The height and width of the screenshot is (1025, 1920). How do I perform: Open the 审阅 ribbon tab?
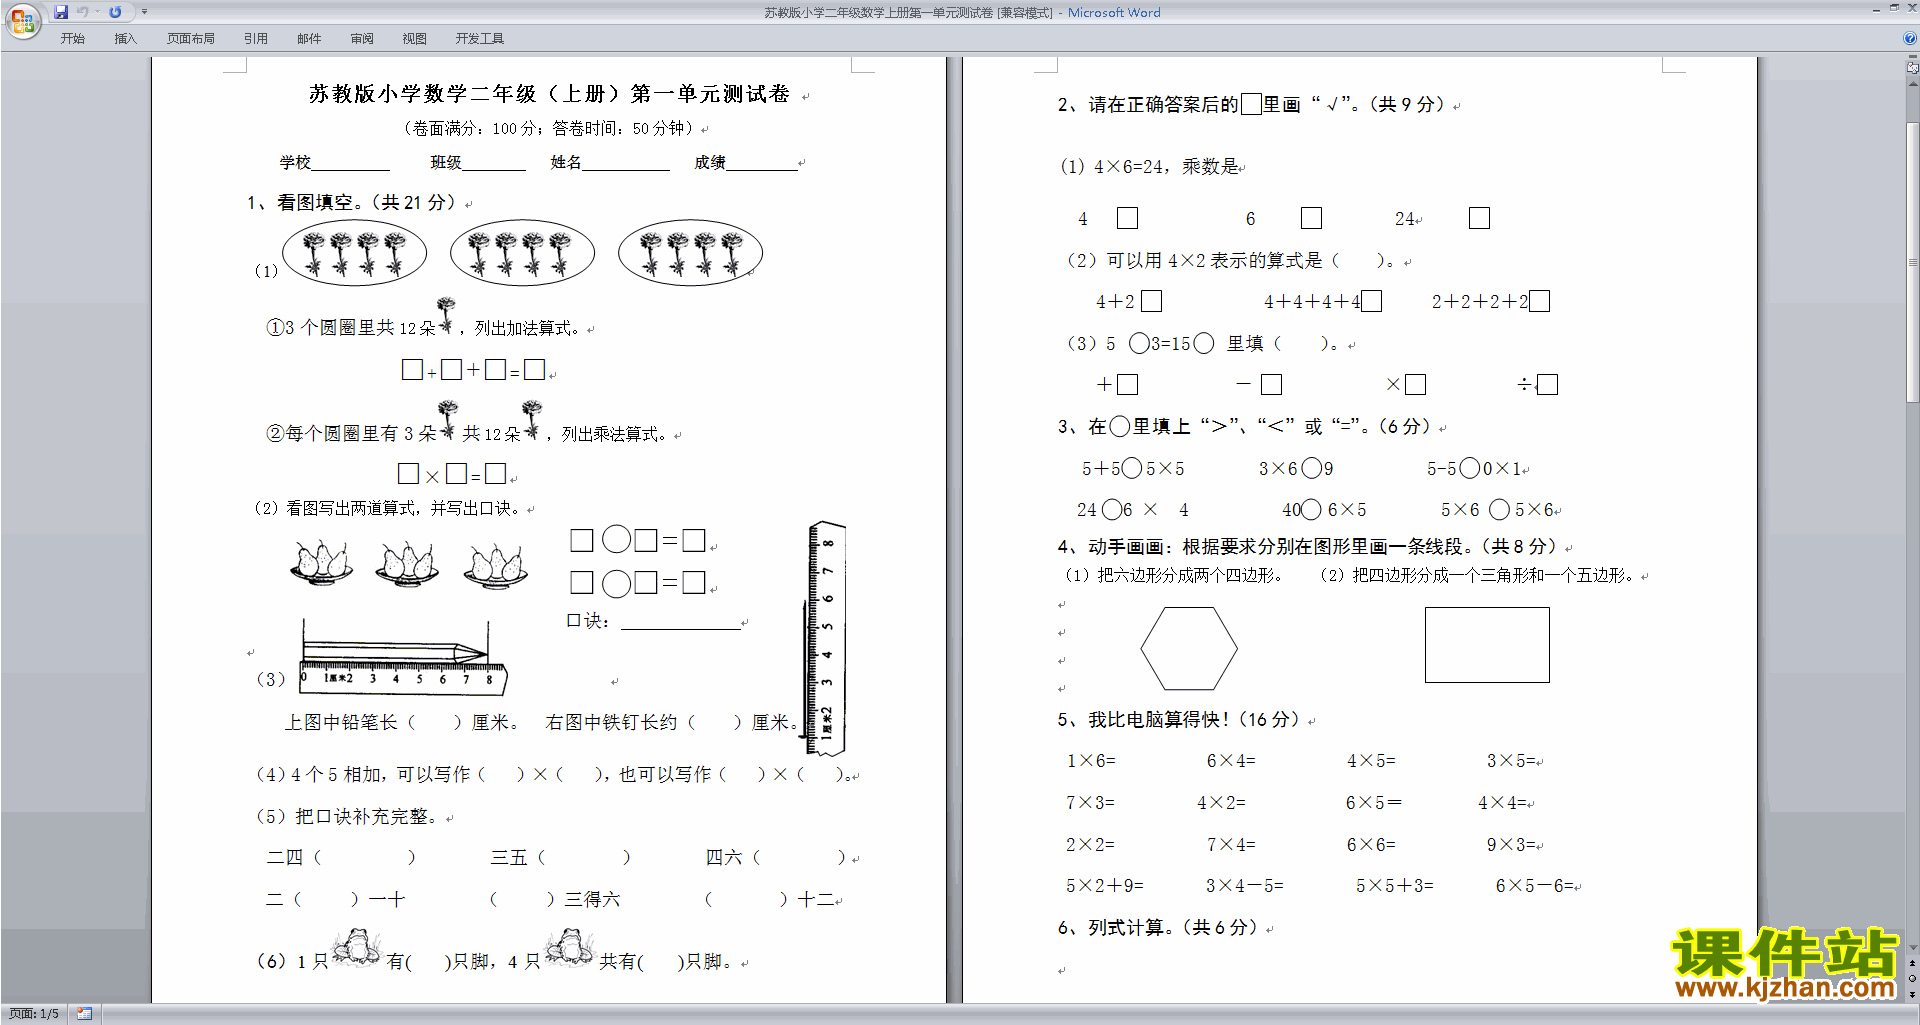tap(362, 38)
